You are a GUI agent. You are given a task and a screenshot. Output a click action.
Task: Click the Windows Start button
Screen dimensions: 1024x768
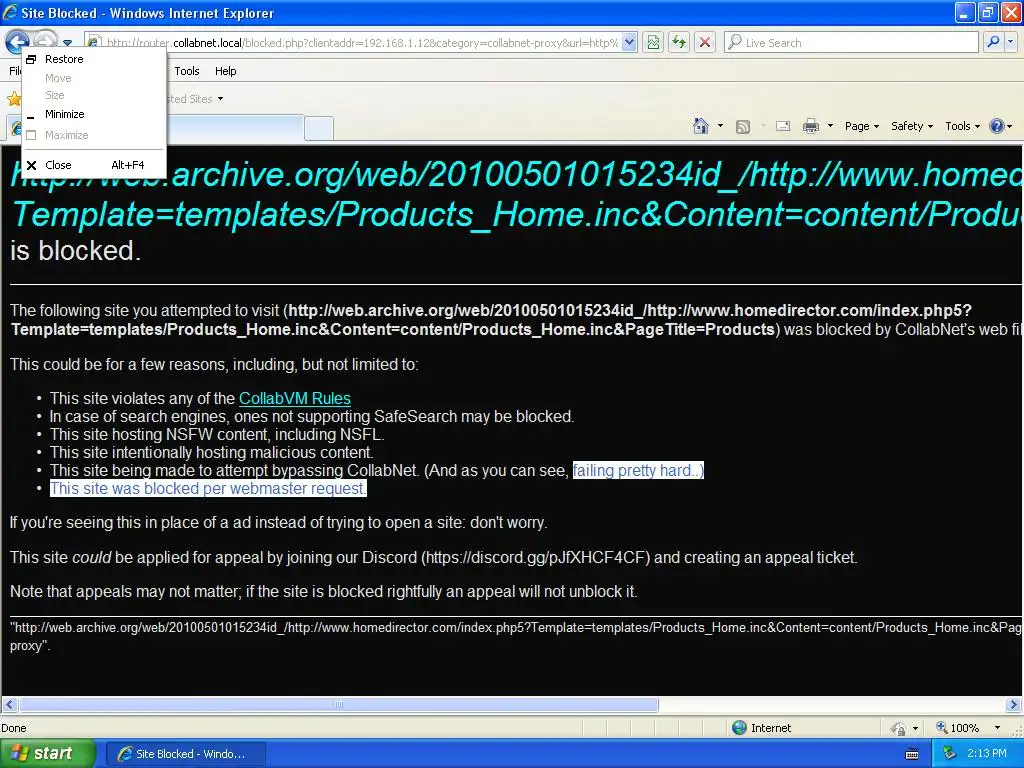coord(47,754)
